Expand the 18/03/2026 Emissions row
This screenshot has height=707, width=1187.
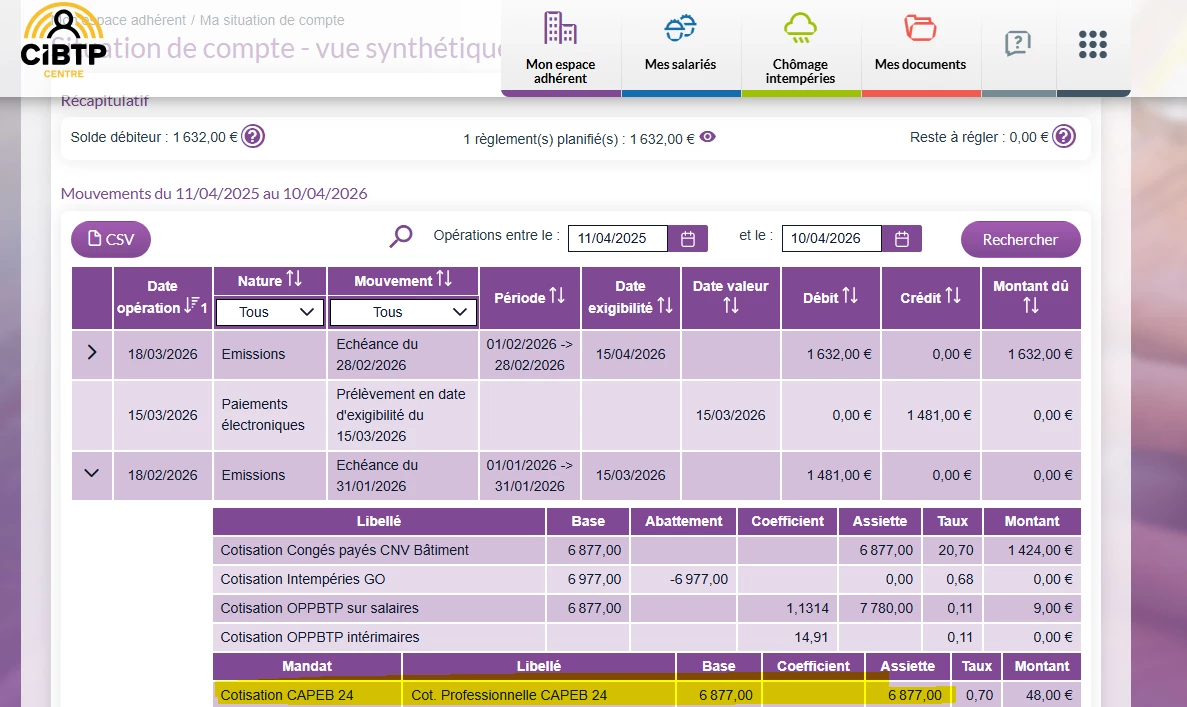click(x=92, y=352)
